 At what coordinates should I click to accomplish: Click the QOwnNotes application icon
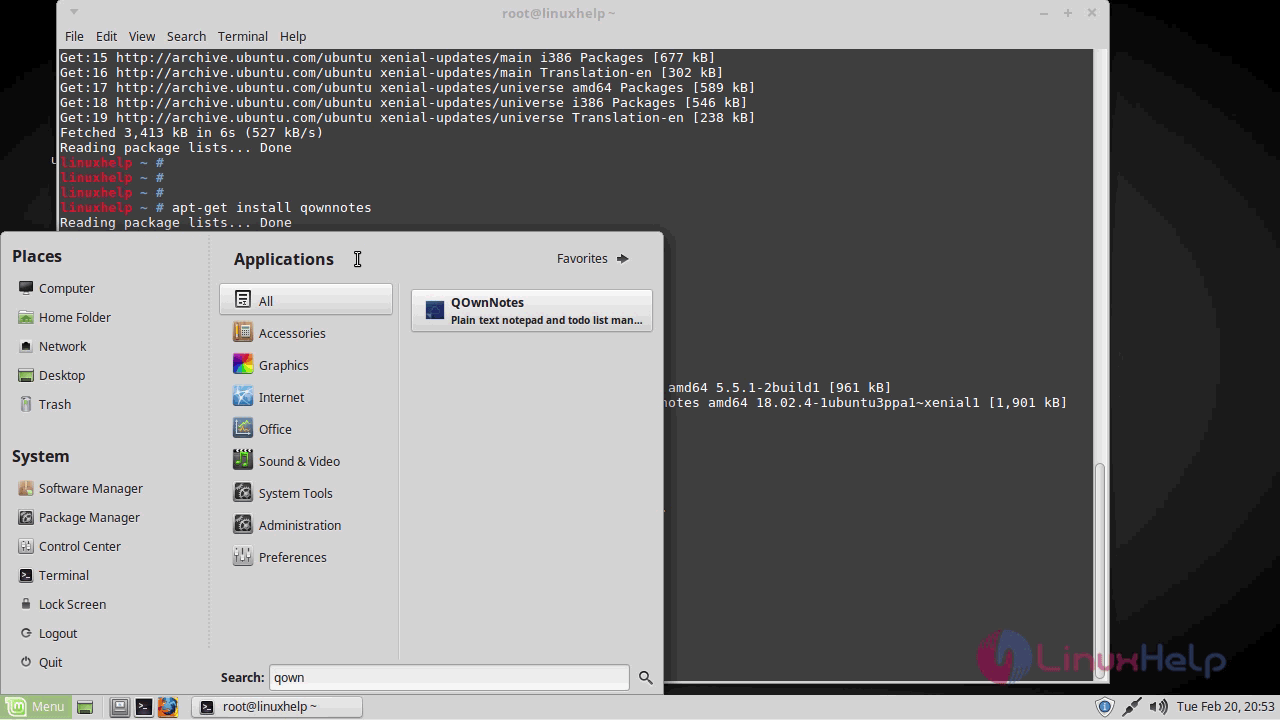tap(434, 310)
